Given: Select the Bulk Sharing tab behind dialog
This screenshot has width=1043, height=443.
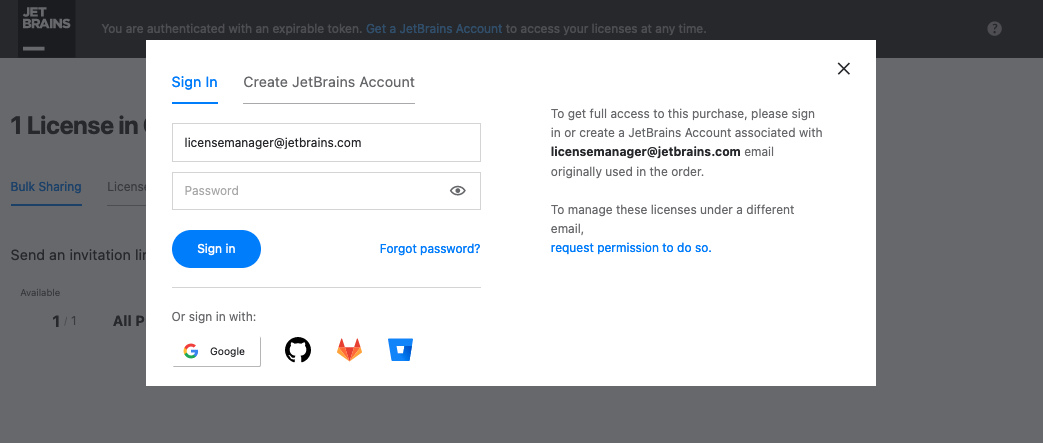Looking at the screenshot, I should 46,187.
